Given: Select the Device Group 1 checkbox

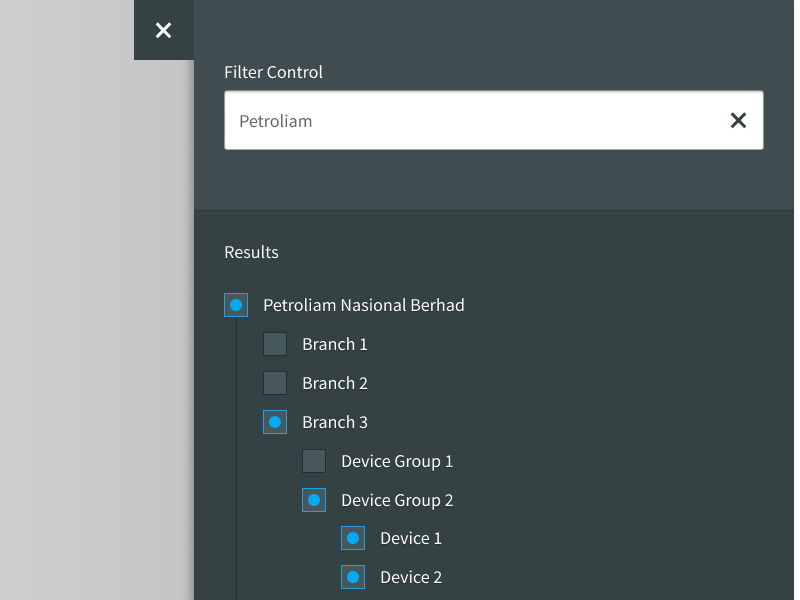Looking at the screenshot, I should click(314, 461).
